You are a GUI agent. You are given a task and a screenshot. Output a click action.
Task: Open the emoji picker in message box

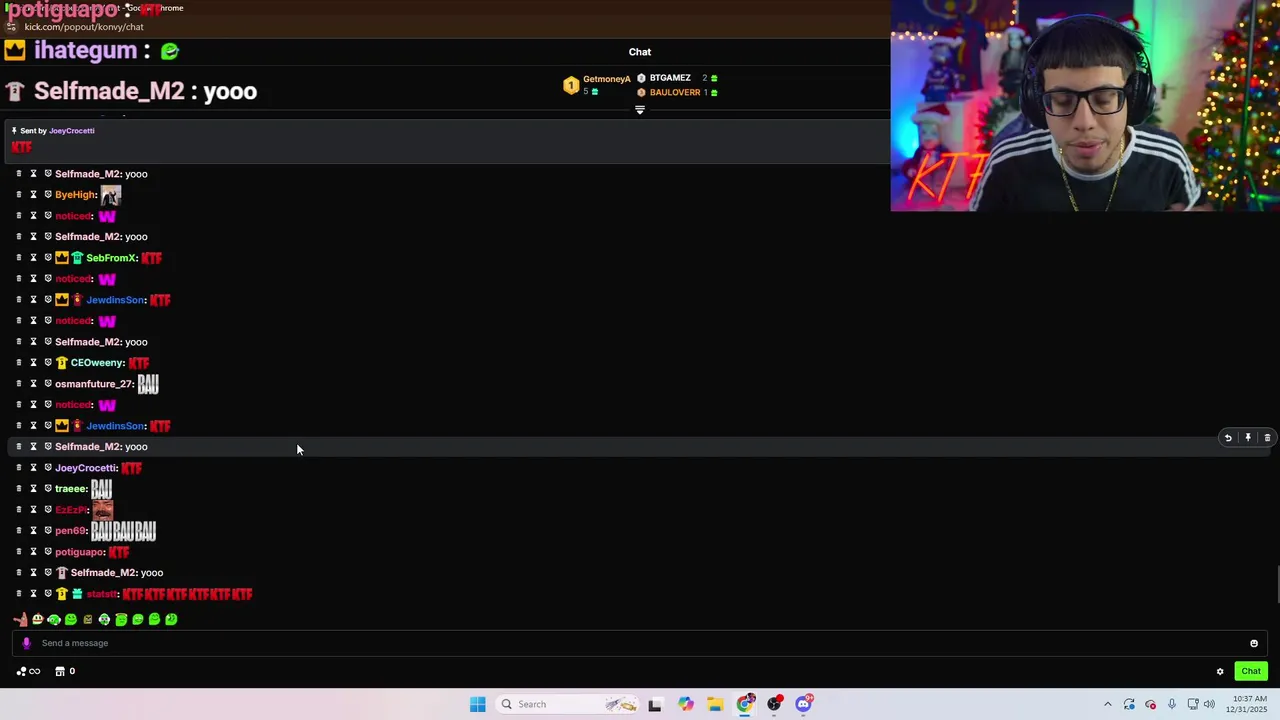pyautogui.click(x=1253, y=644)
